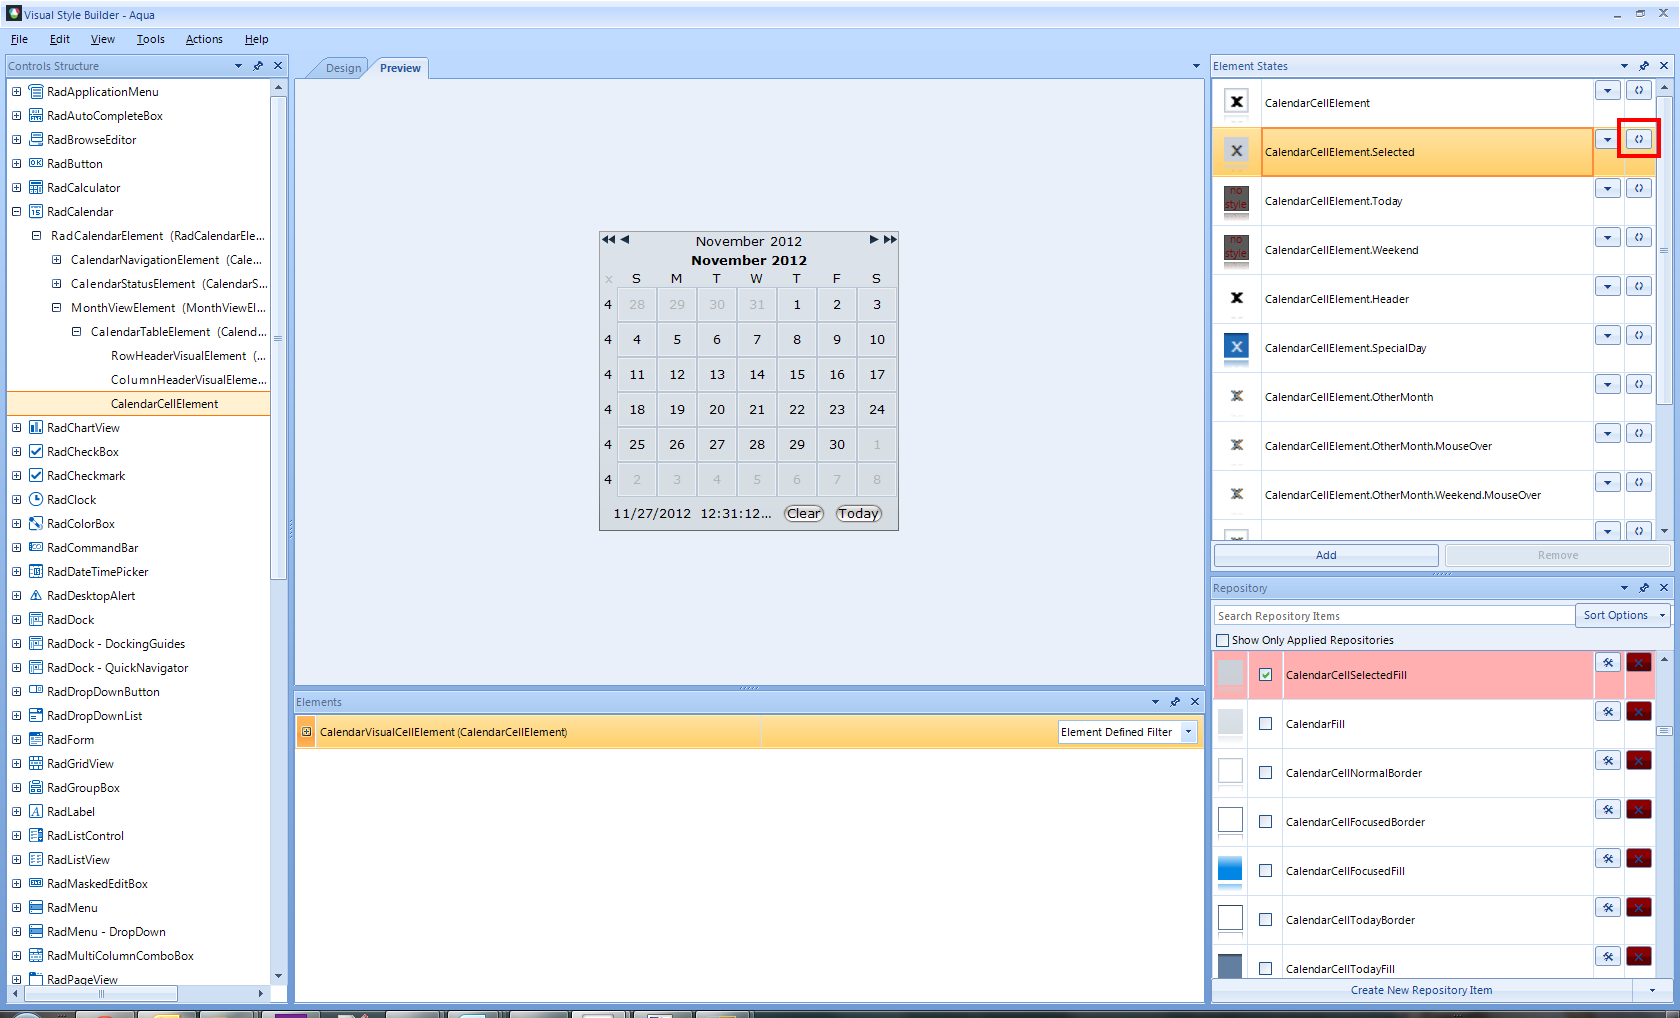Go to next month in calendar preview

pyautogui.click(x=873, y=240)
